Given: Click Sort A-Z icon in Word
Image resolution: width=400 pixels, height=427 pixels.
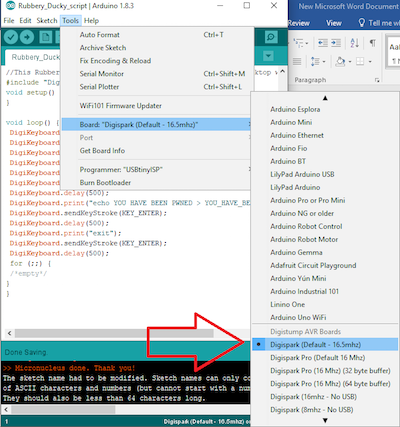Looking at the screenshot, I should [x=355, y=43].
